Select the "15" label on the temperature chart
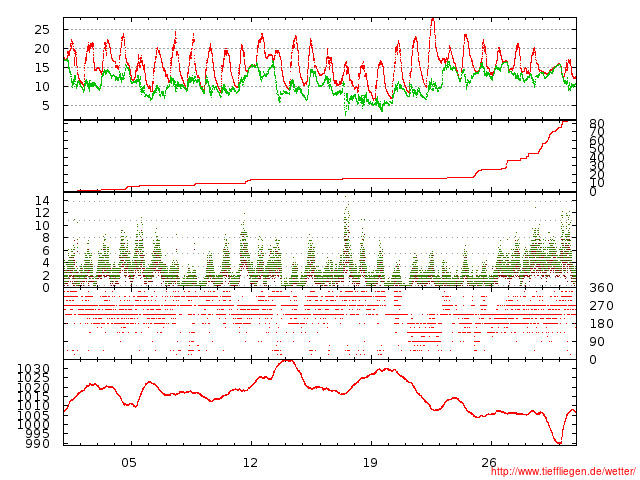This screenshot has height=480, width=640. 42,68
